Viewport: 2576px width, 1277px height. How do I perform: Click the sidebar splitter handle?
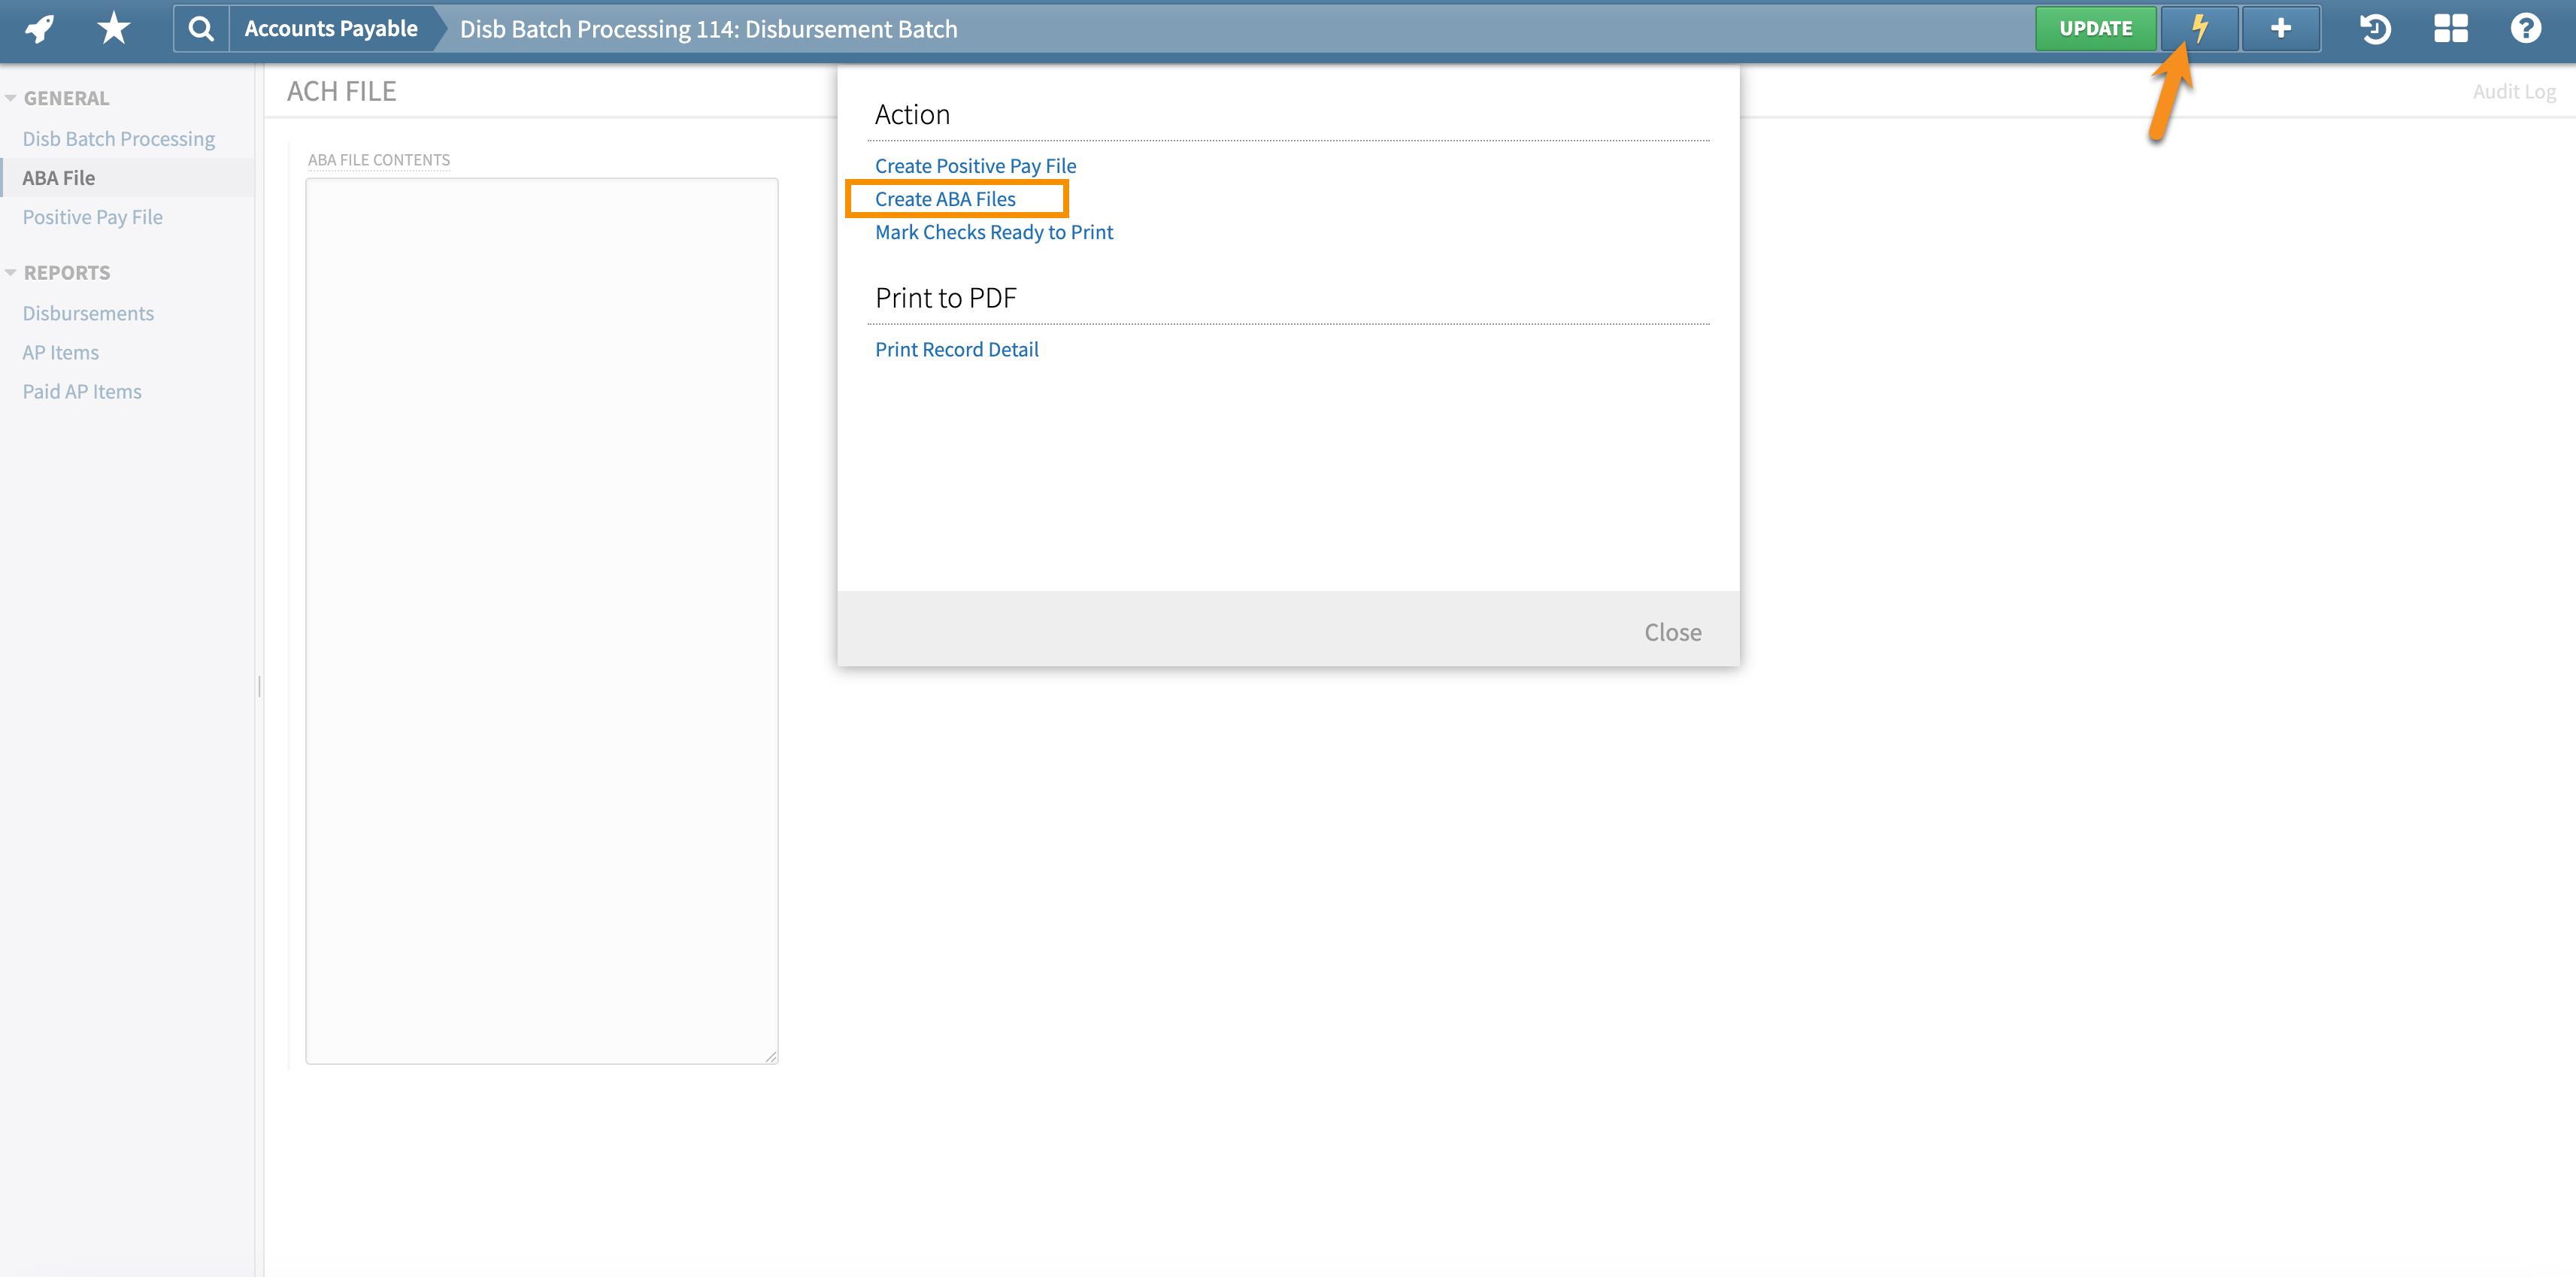[x=259, y=686]
